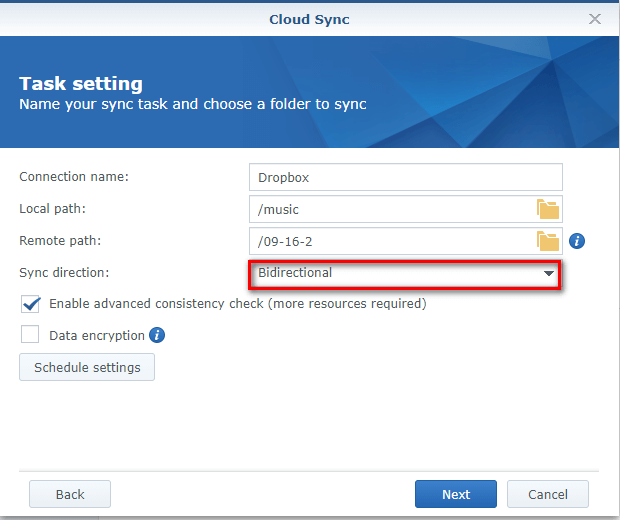The image size is (620, 520).
Task: Show the Data encryption info tooltip icon
Action: pyautogui.click(x=157, y=335)
